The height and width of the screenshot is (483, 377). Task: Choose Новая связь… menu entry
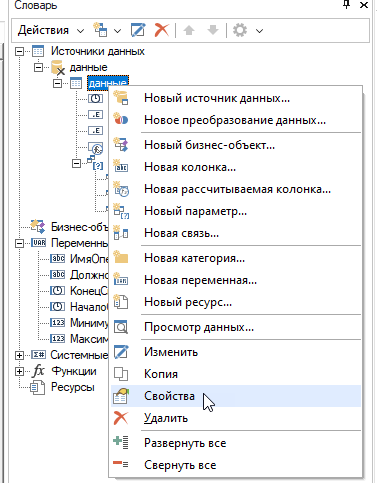[236, 233]
